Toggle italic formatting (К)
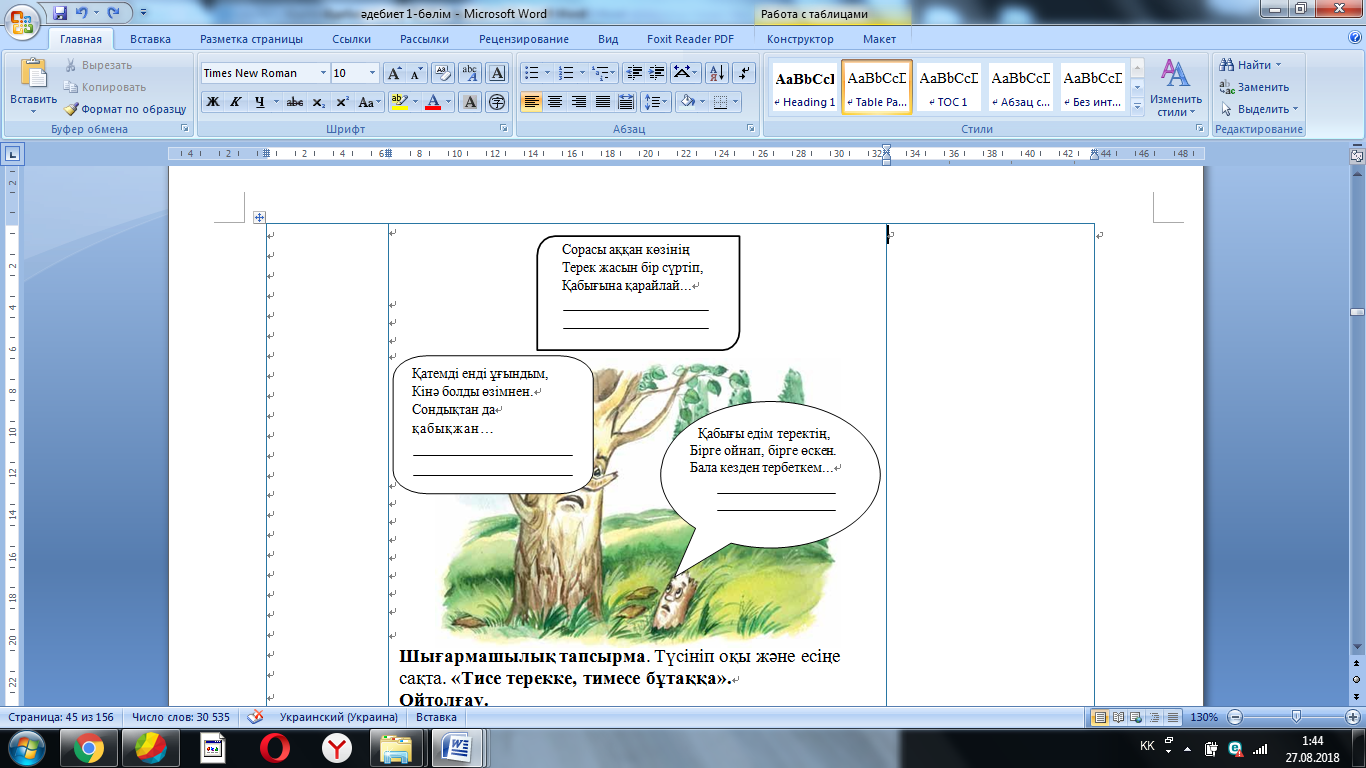The image size is (1366, 768). point(236,102)
